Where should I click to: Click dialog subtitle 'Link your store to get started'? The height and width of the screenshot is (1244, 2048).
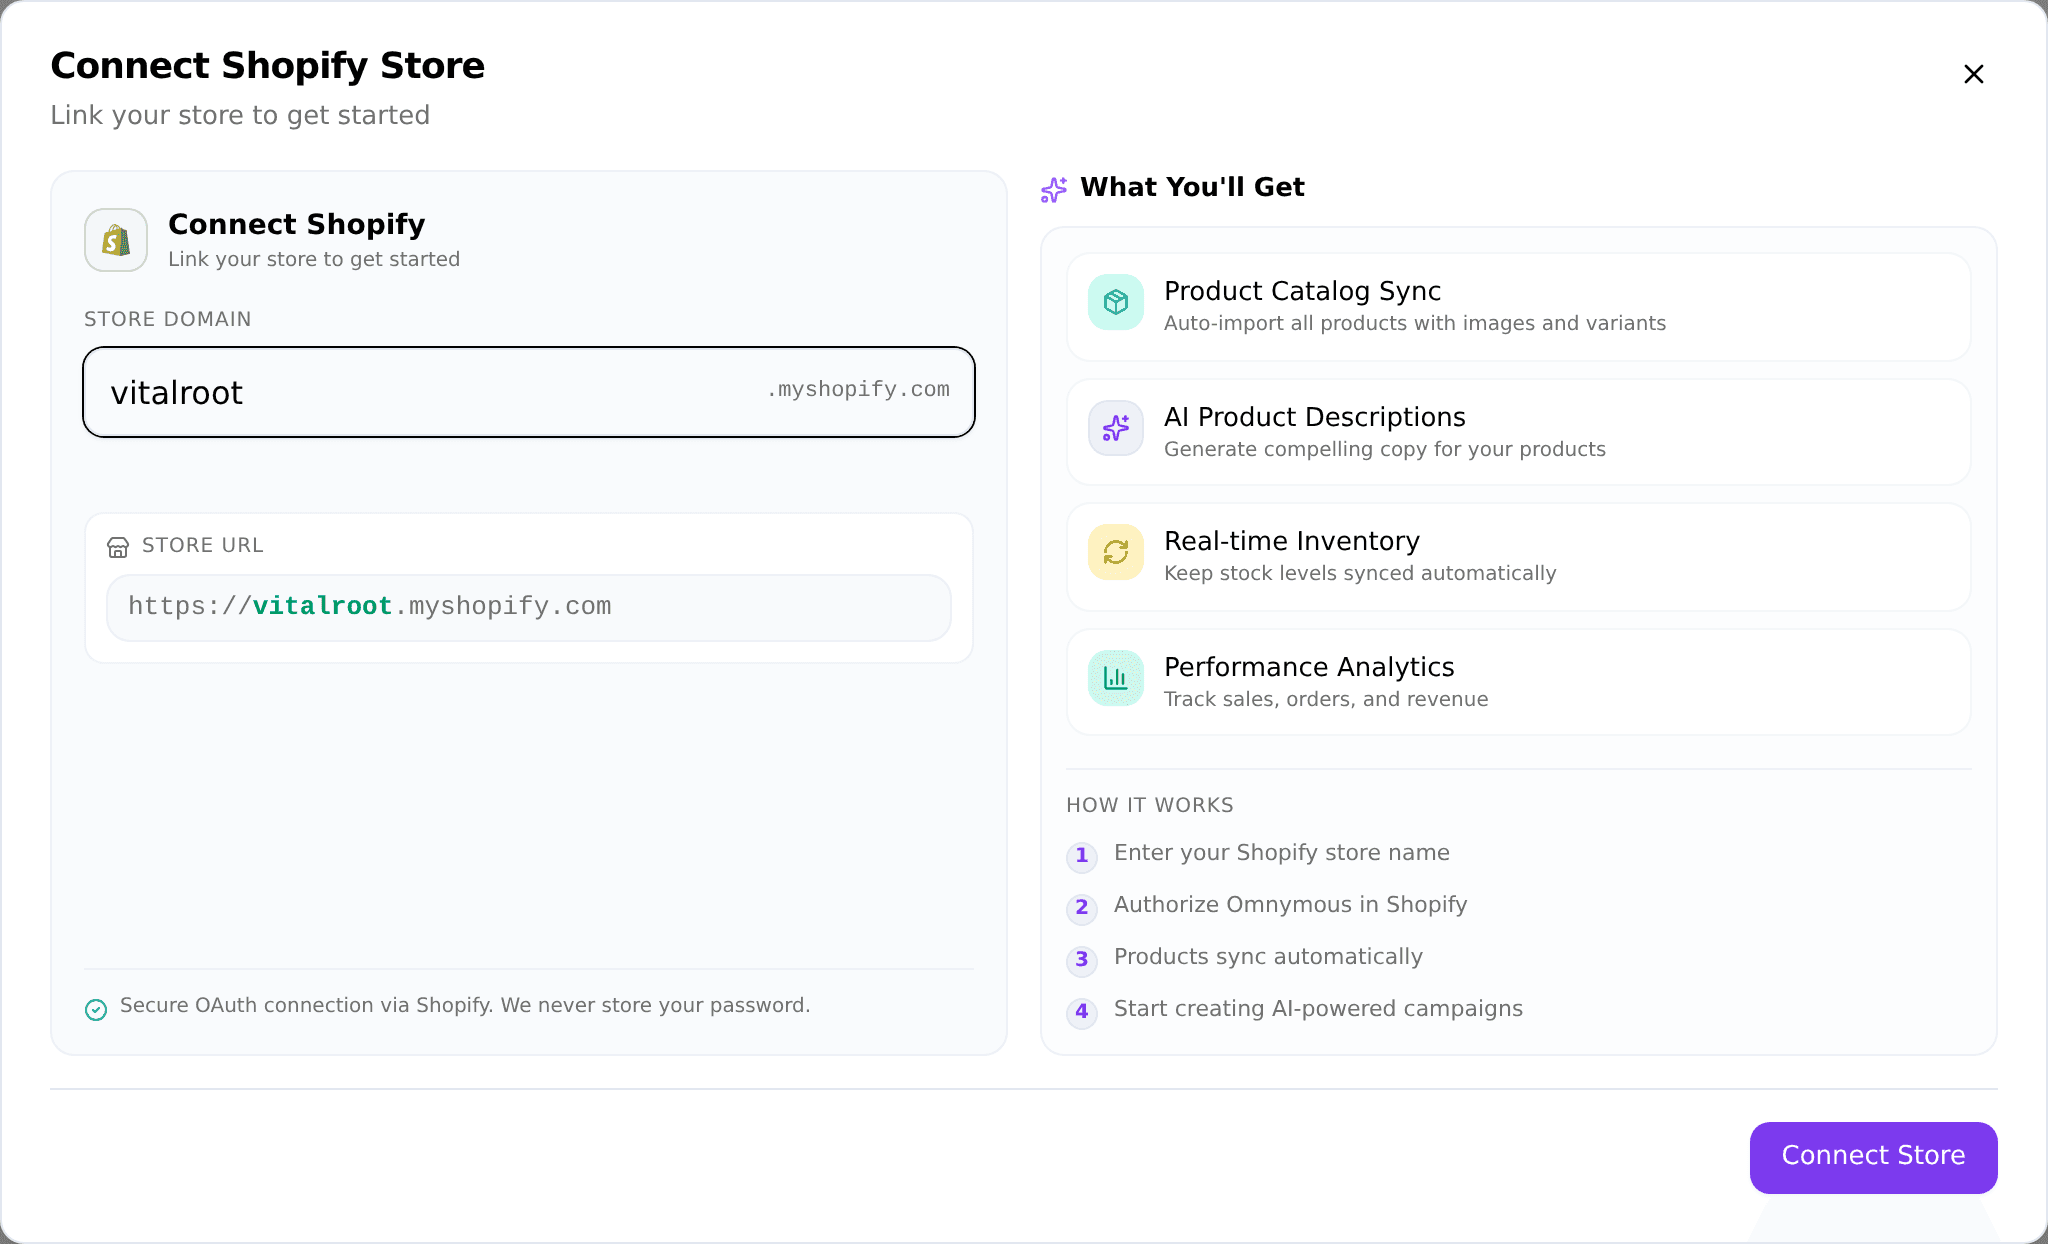coord(240,115)
